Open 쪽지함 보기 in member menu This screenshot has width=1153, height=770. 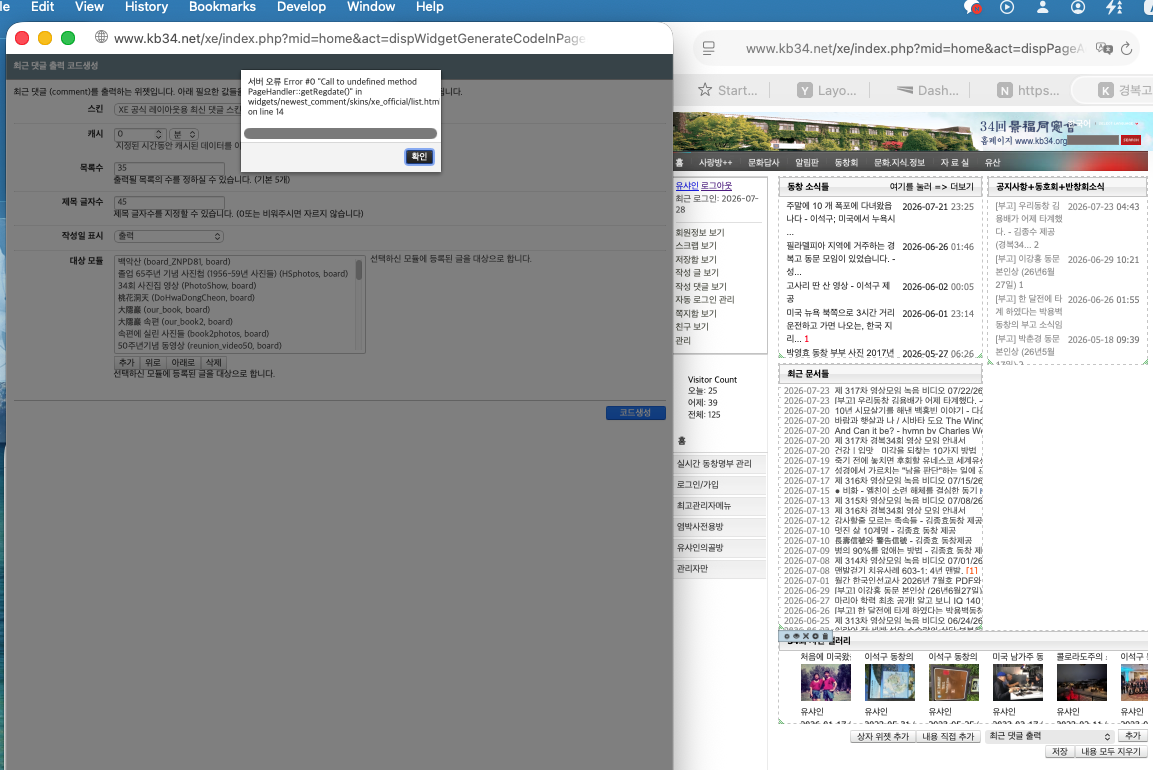696,313
